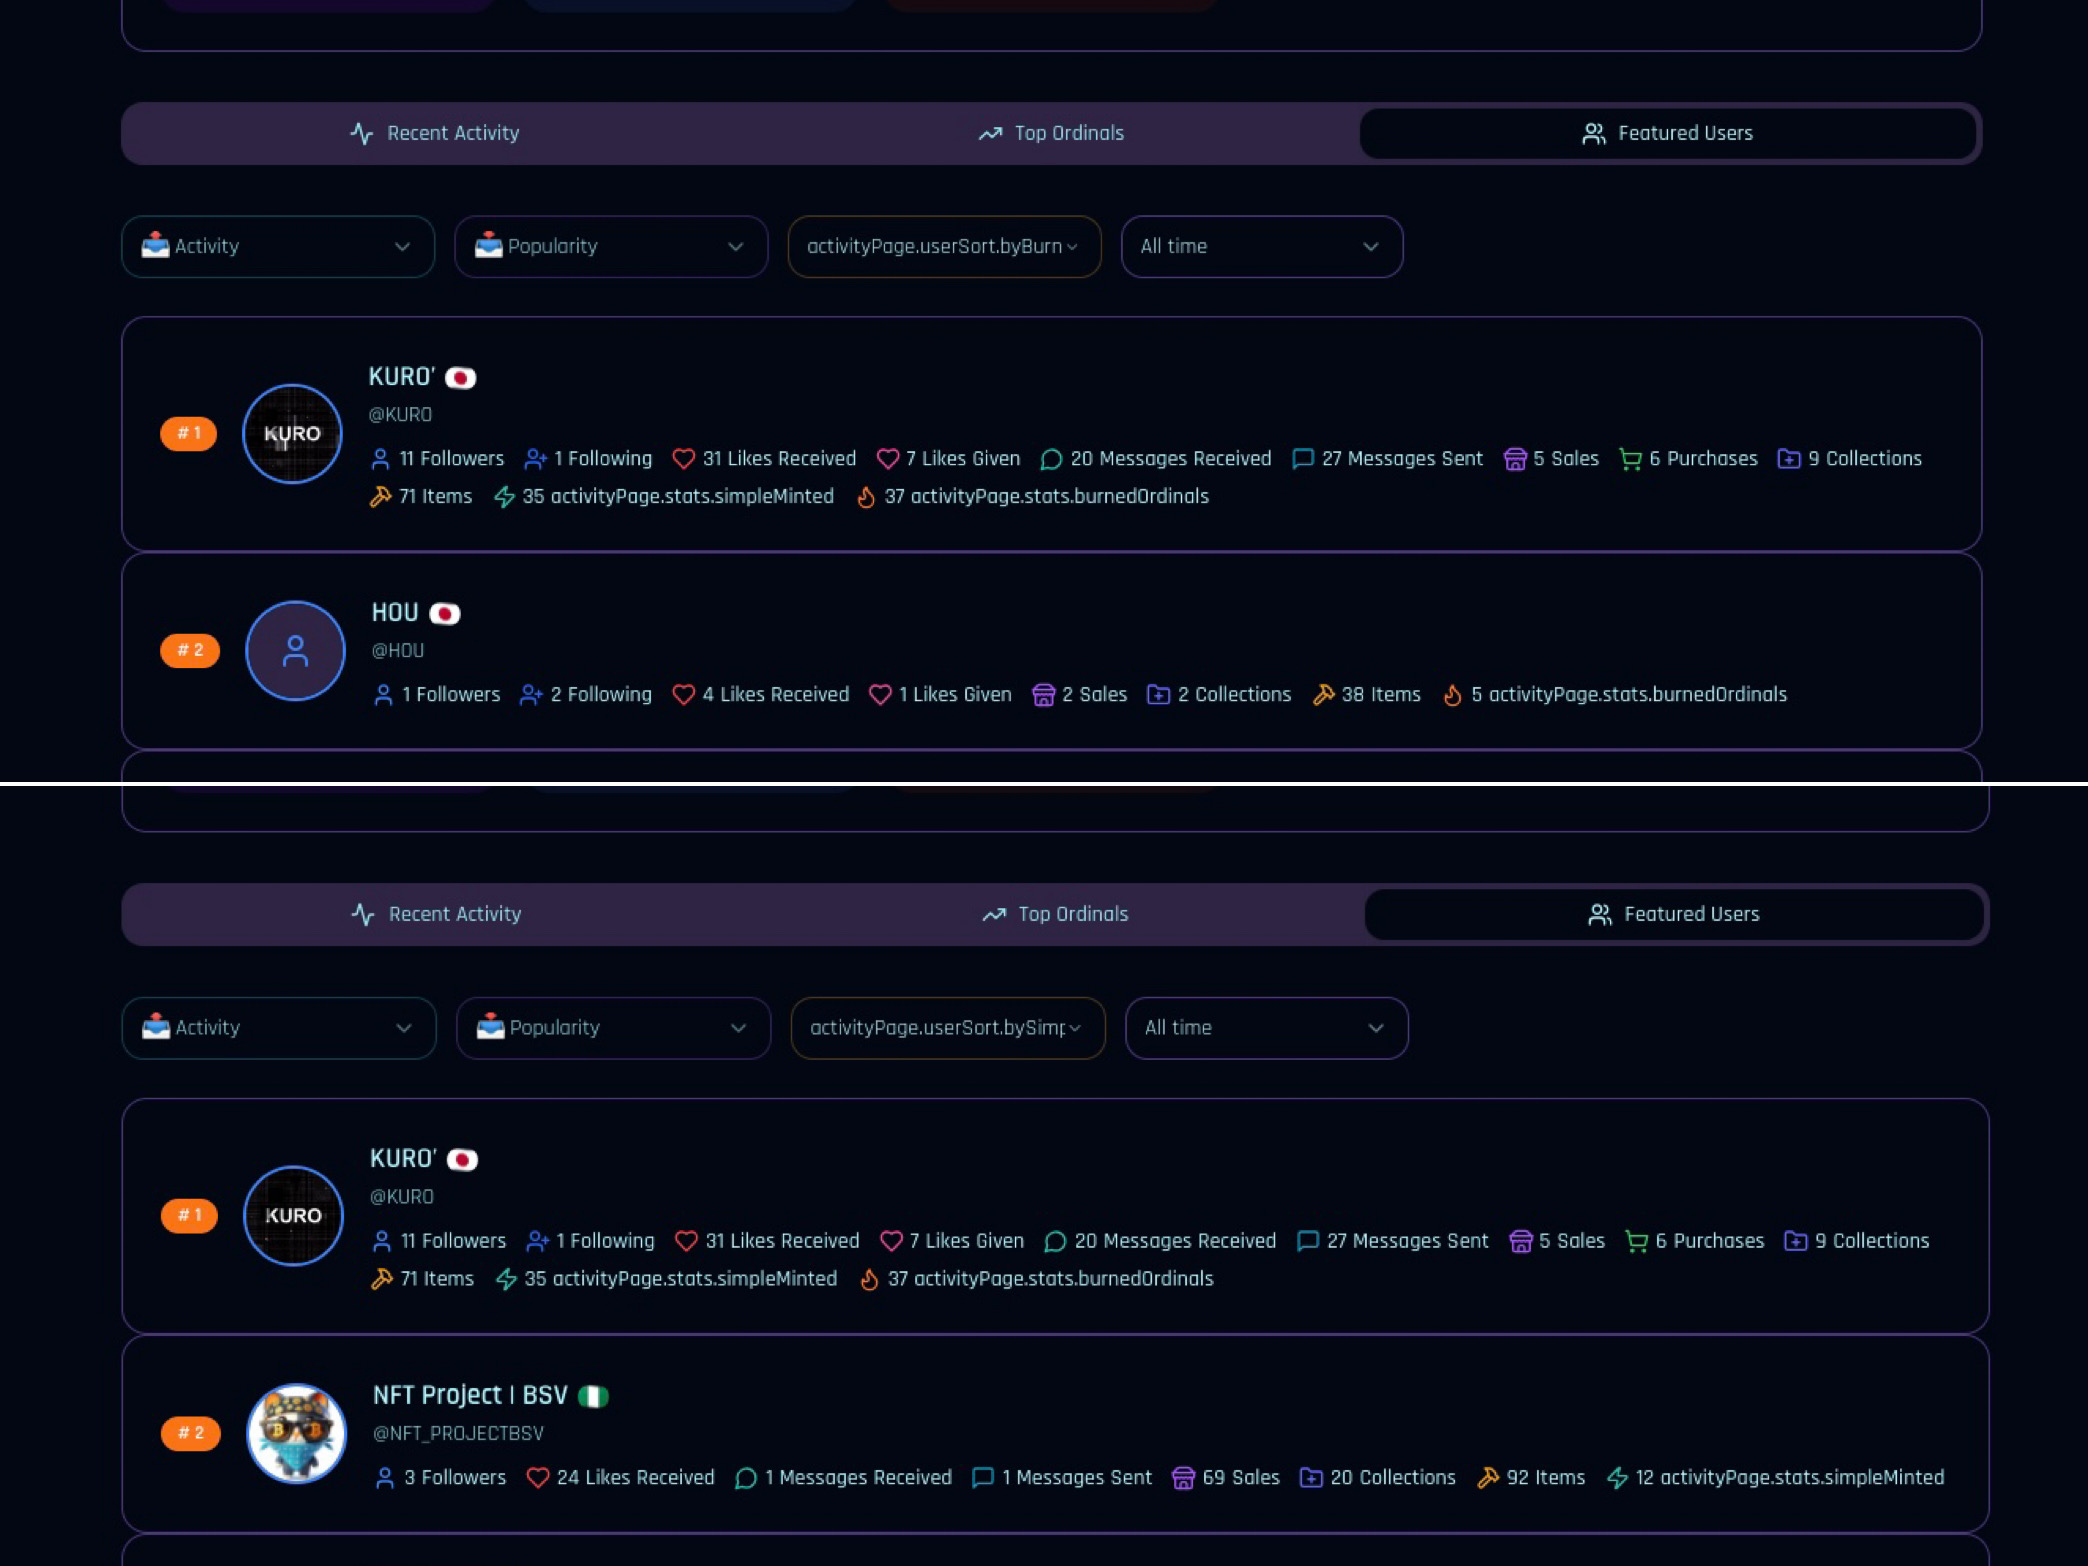Click the #2 rank badge on NFT Project card
2088x1566 pixels.
[191, 1433]
